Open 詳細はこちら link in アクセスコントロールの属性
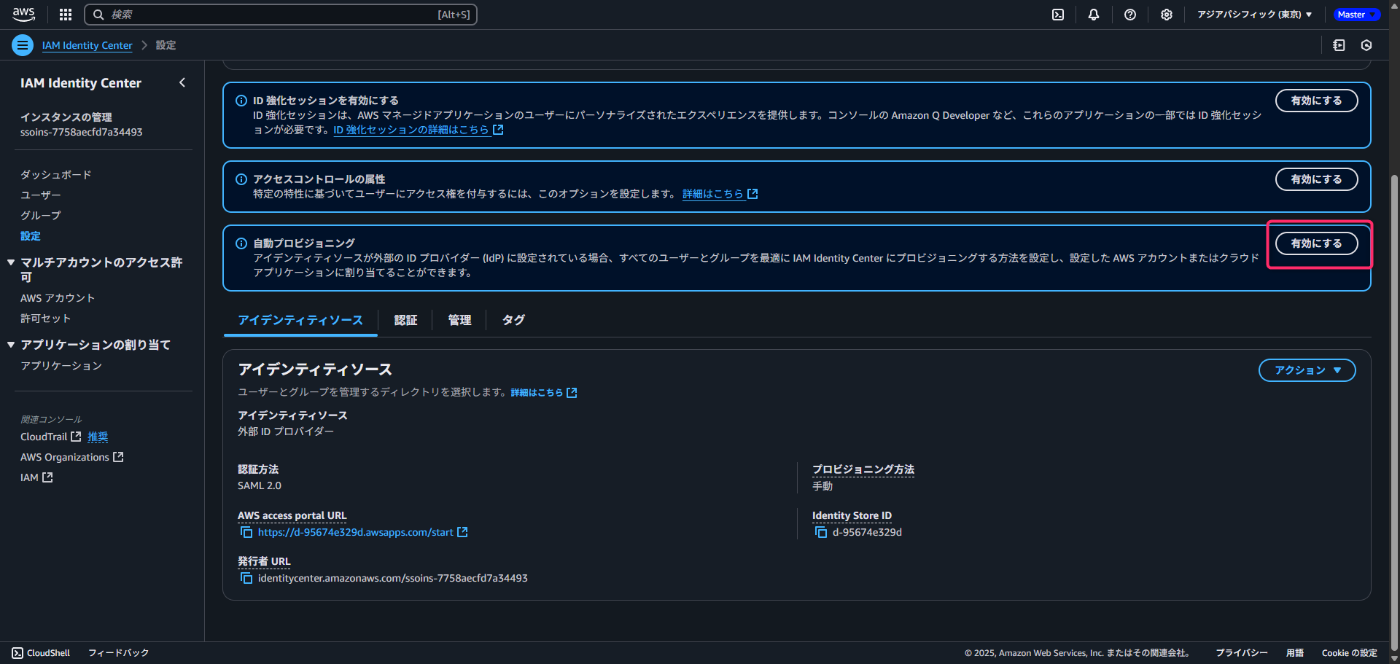Viewport: 1400px width, 664px height. tap(720, 194)
